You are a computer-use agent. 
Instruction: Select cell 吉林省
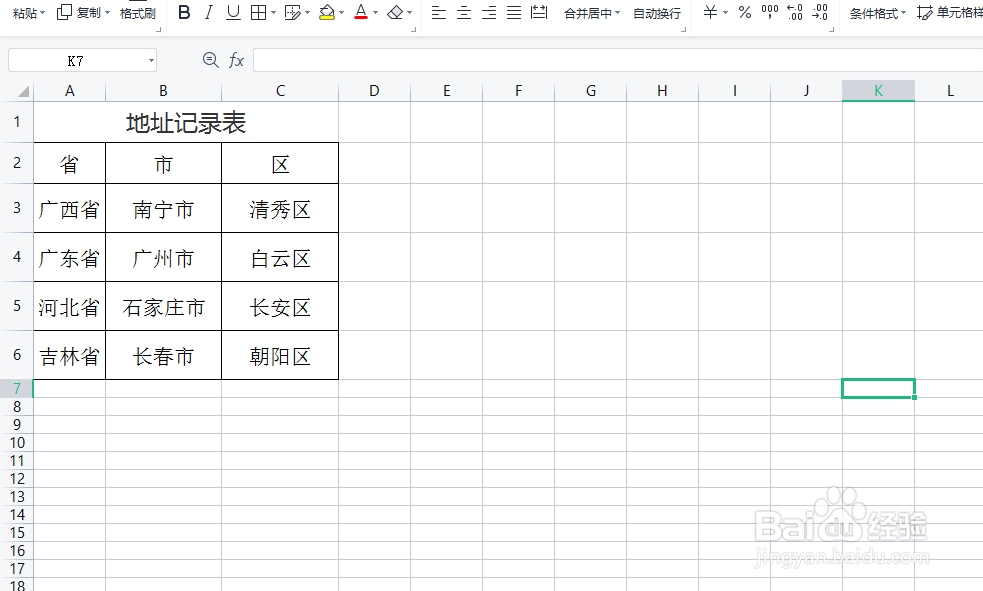70,355
